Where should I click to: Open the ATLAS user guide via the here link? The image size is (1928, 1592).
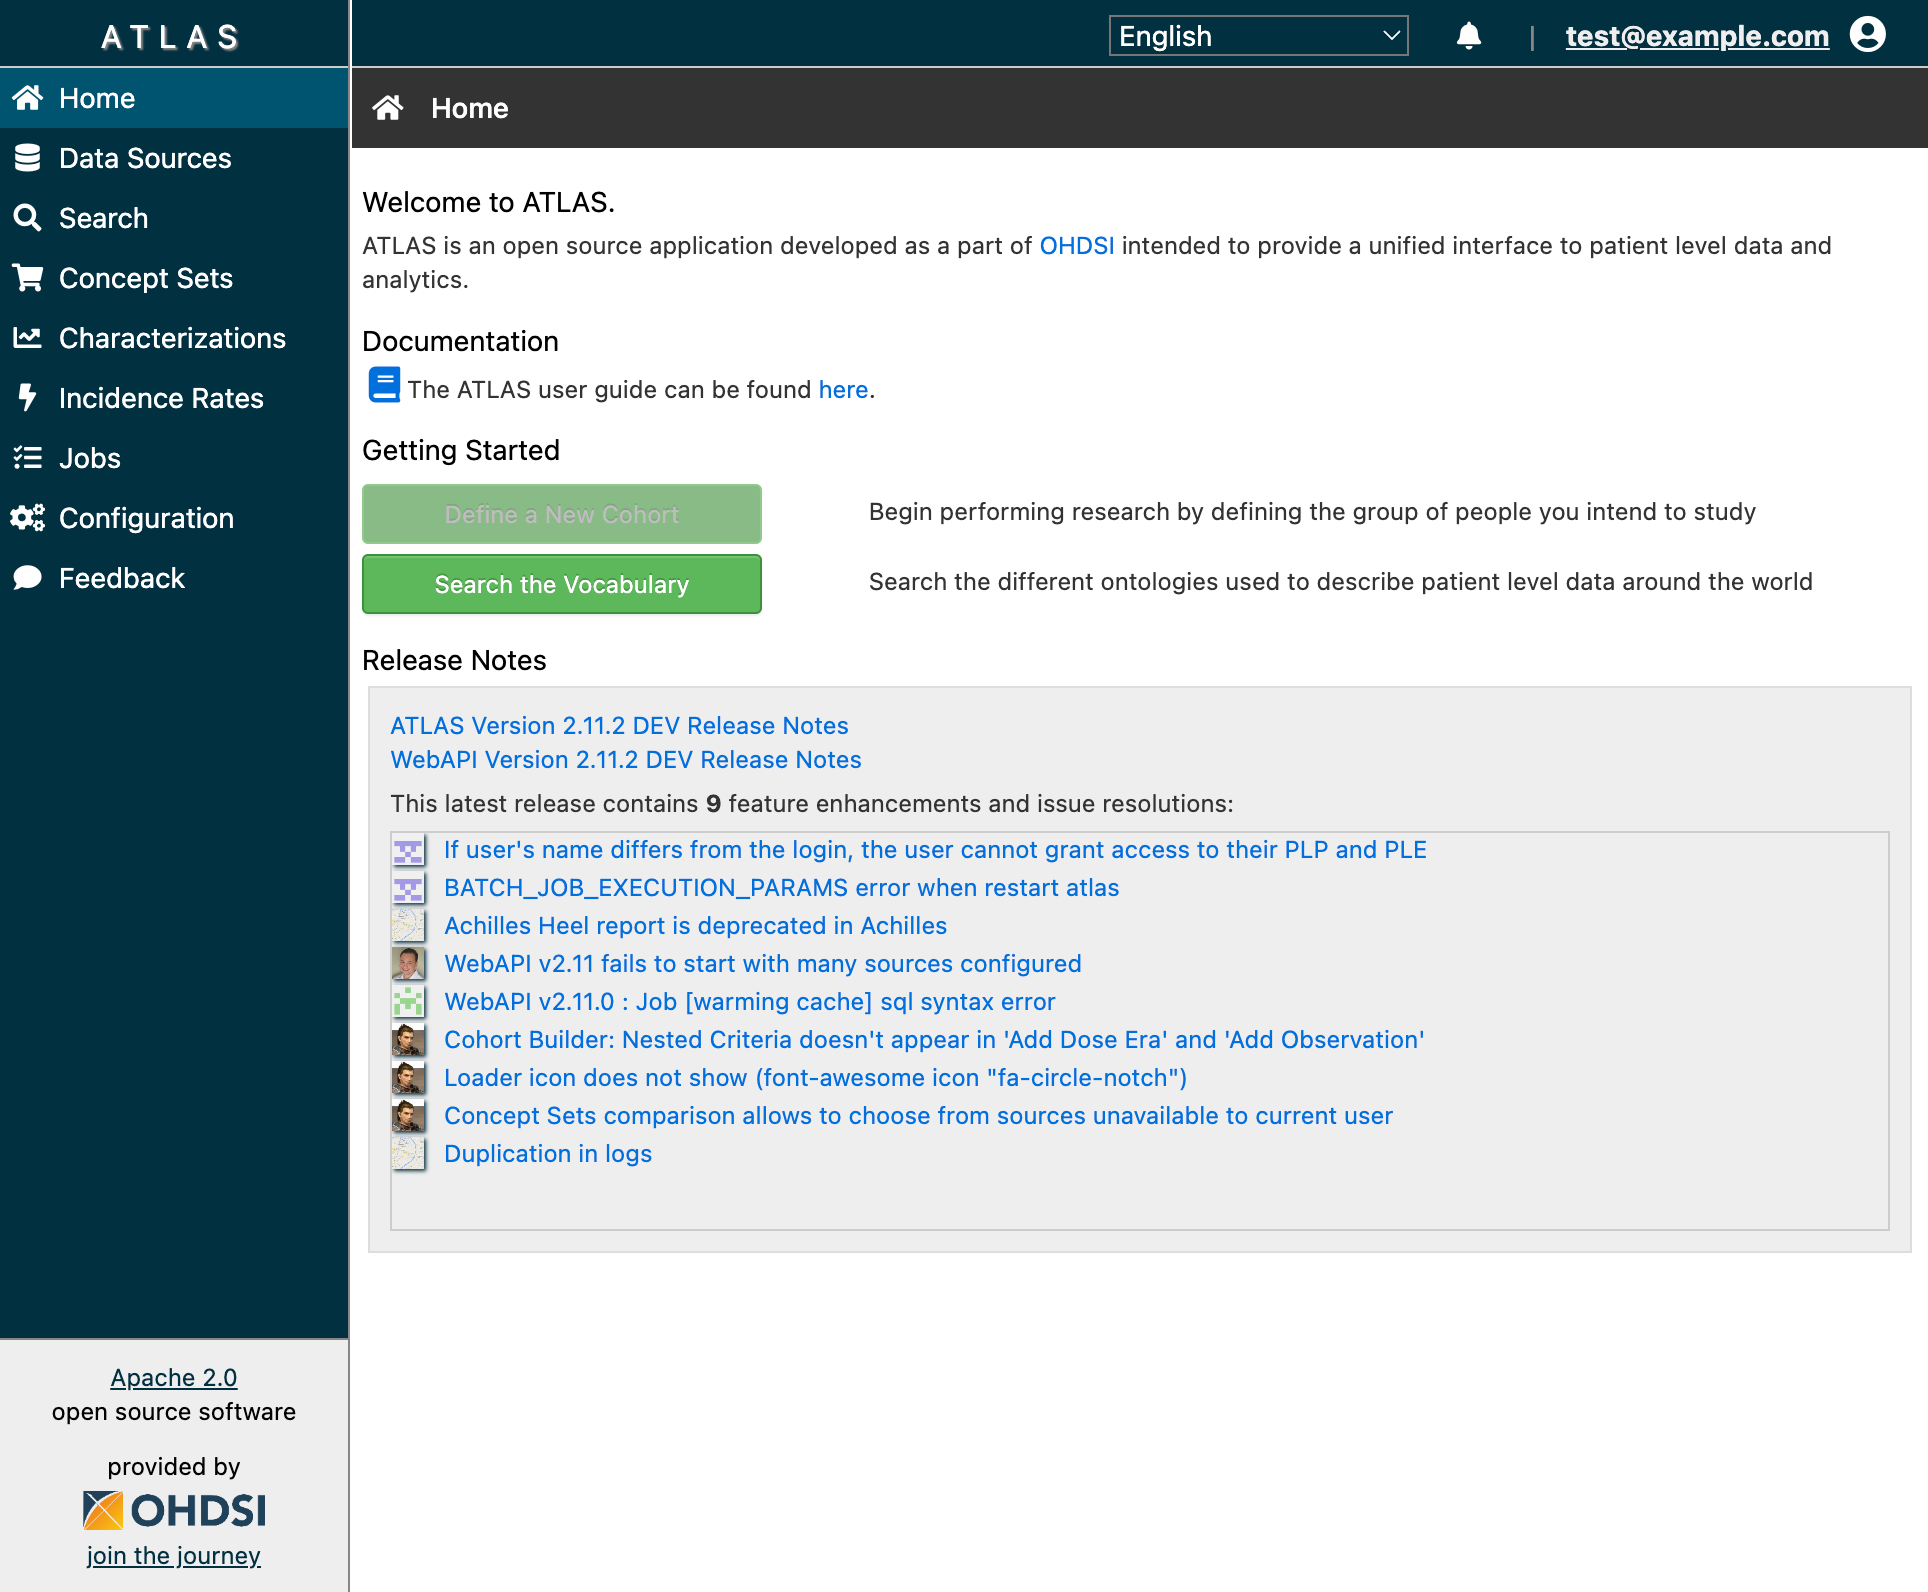click(842, 389)
